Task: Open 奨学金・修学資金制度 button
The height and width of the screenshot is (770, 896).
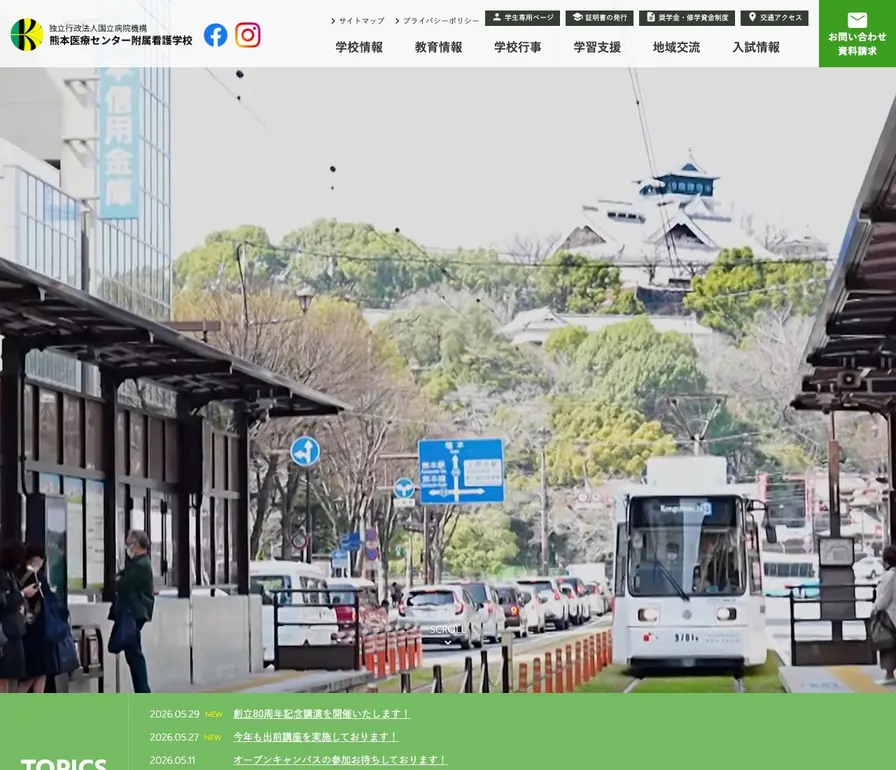Action: [x=687, y=18]
